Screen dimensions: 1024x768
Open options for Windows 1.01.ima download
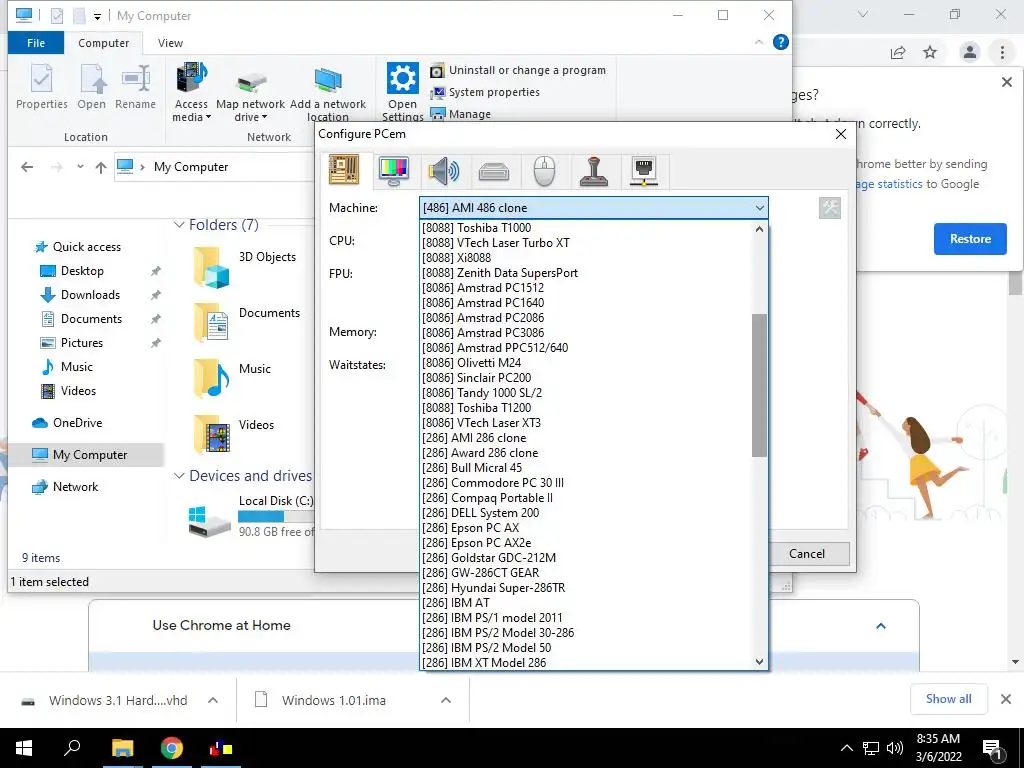pos(446,700)
